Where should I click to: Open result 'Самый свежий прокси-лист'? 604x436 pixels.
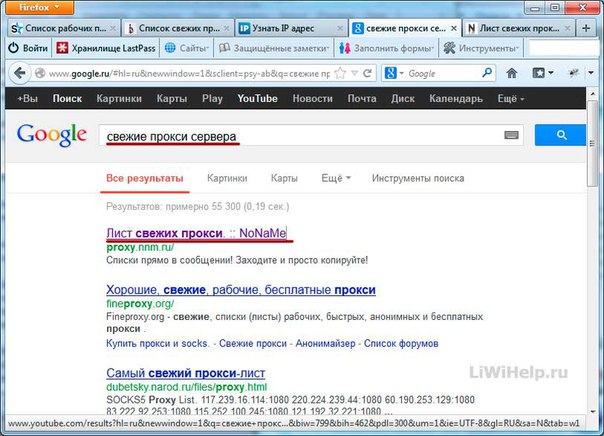pos(186,373)
